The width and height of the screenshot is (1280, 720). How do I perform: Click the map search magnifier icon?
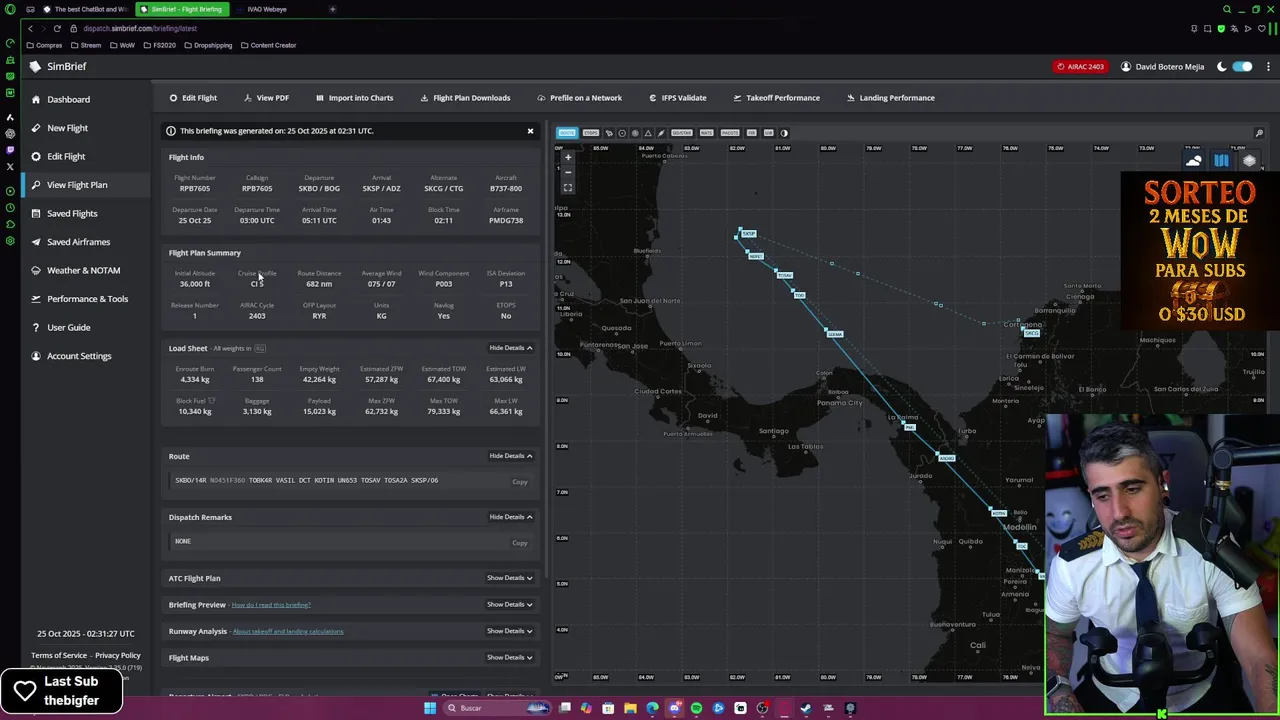[1259, 133]
